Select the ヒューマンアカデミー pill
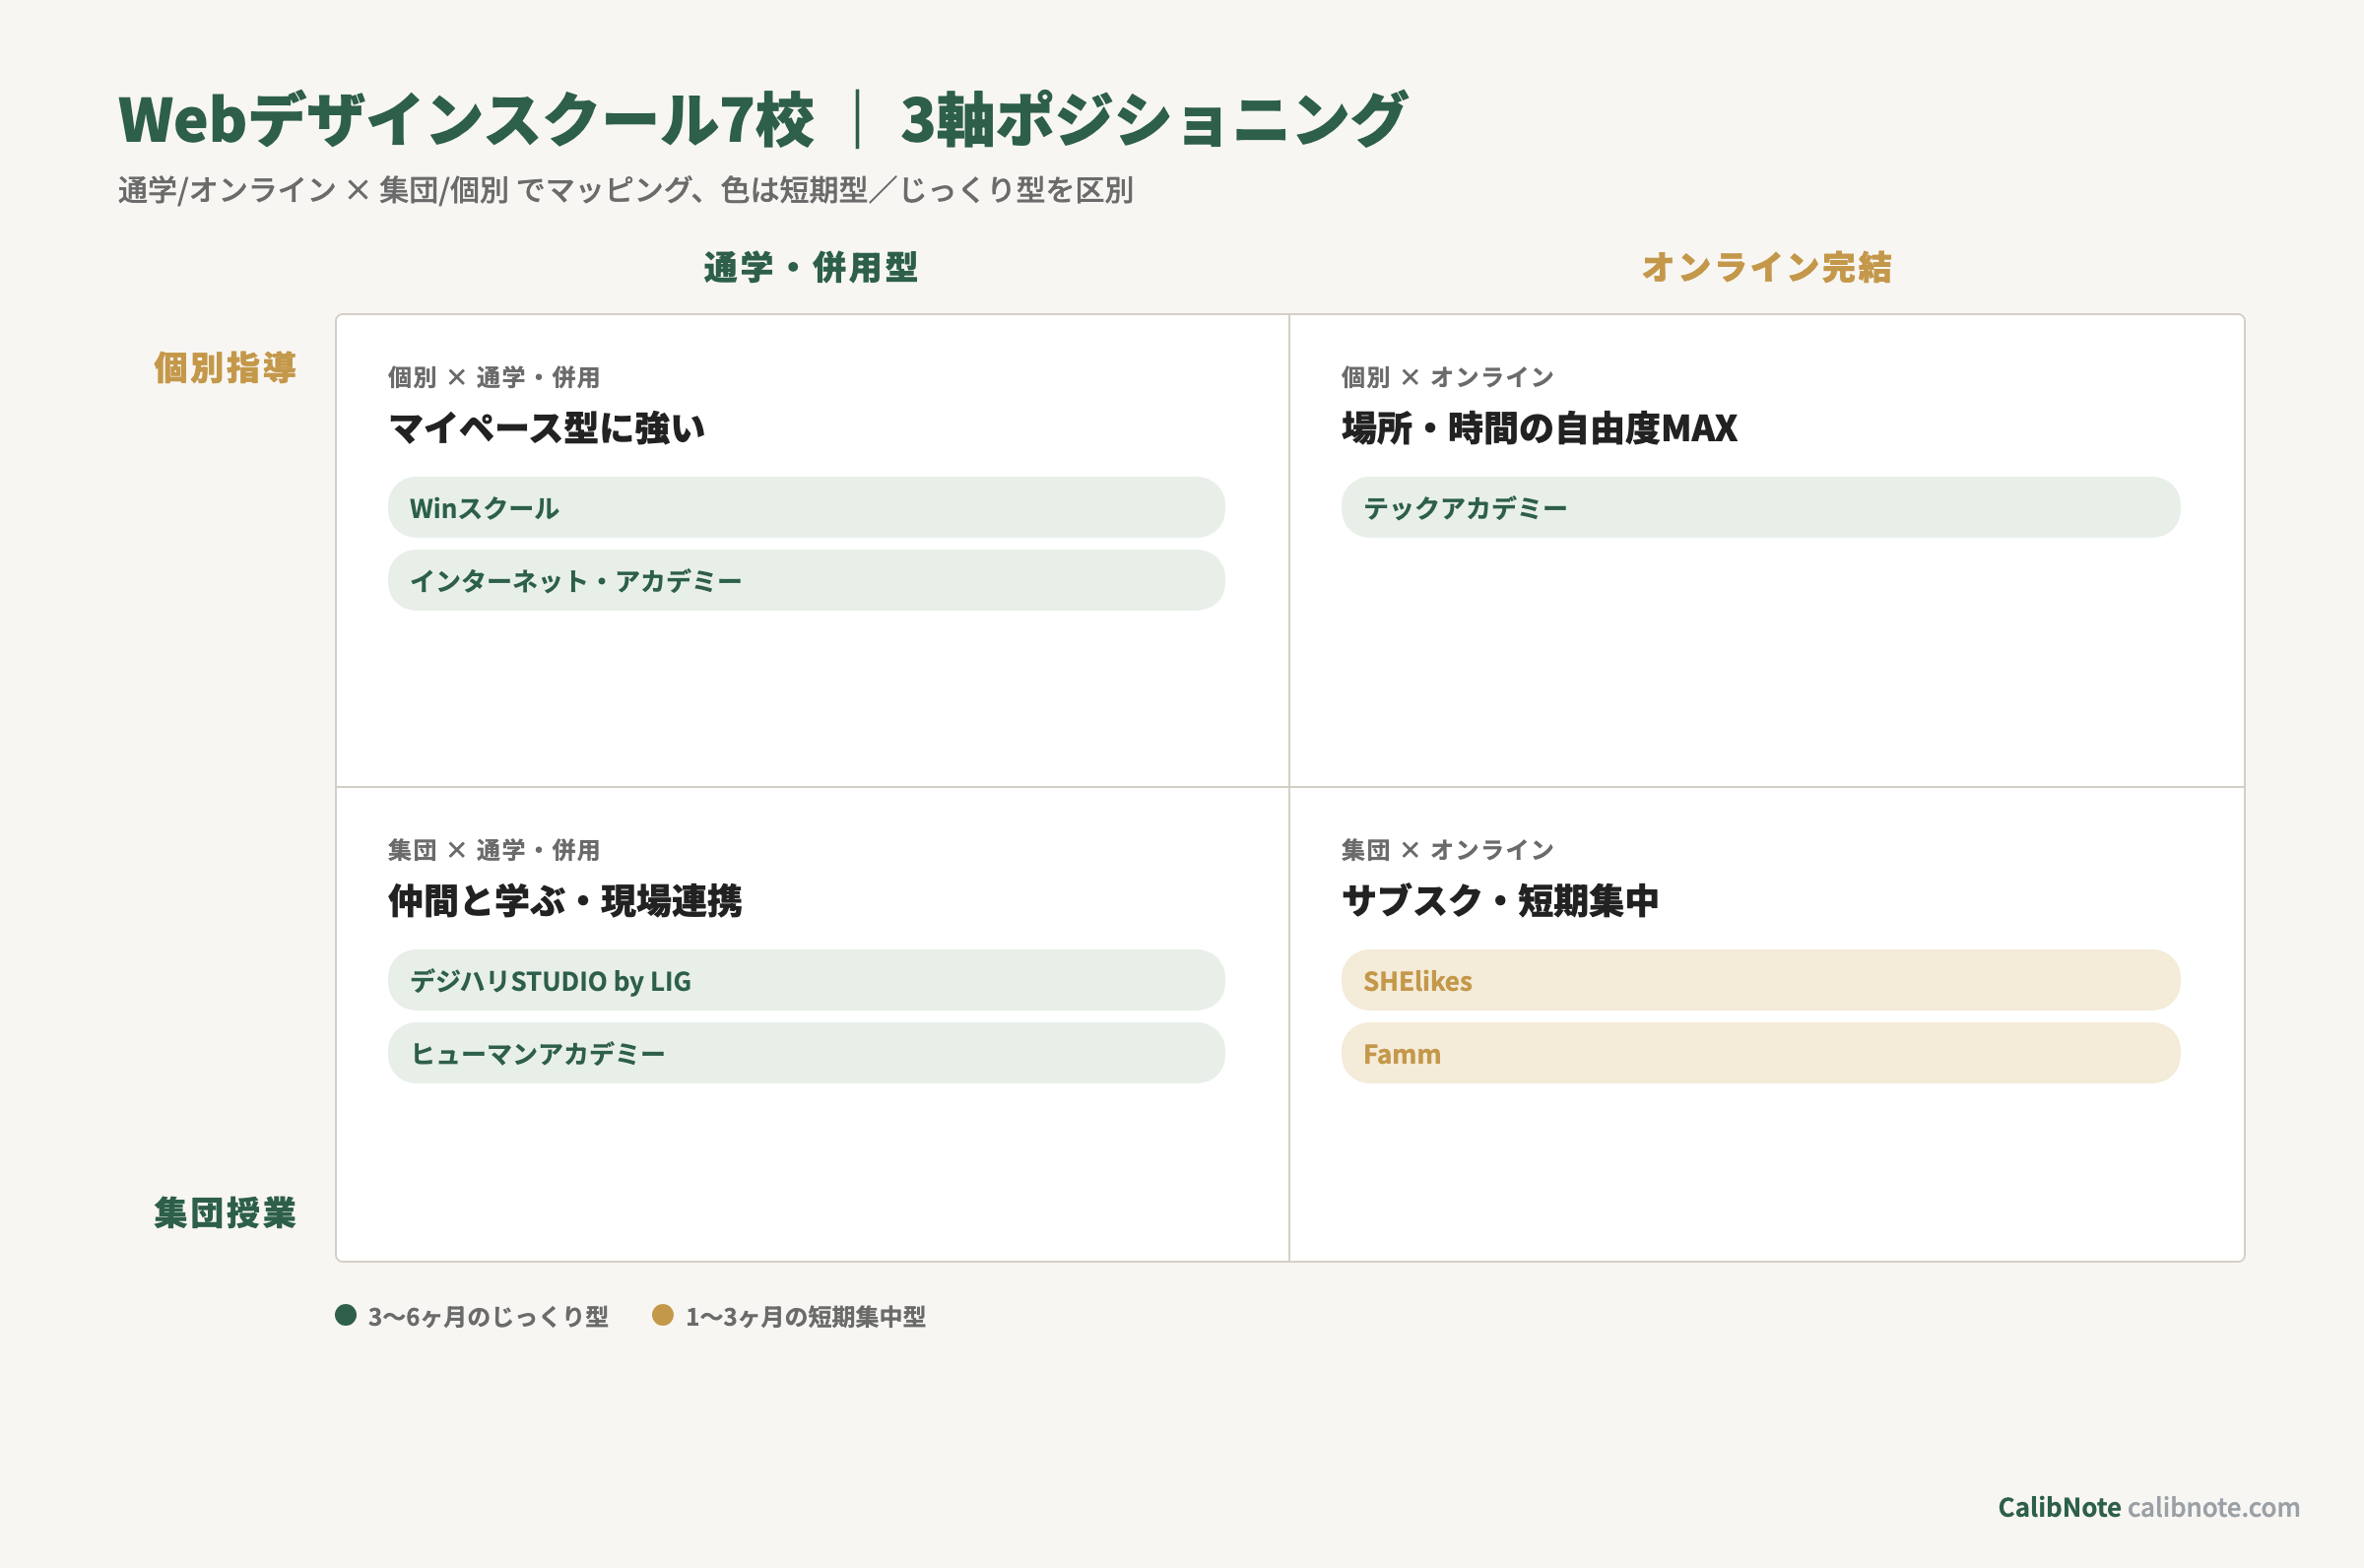This screenshot has height=1568, width=2364. point(806,1053)
